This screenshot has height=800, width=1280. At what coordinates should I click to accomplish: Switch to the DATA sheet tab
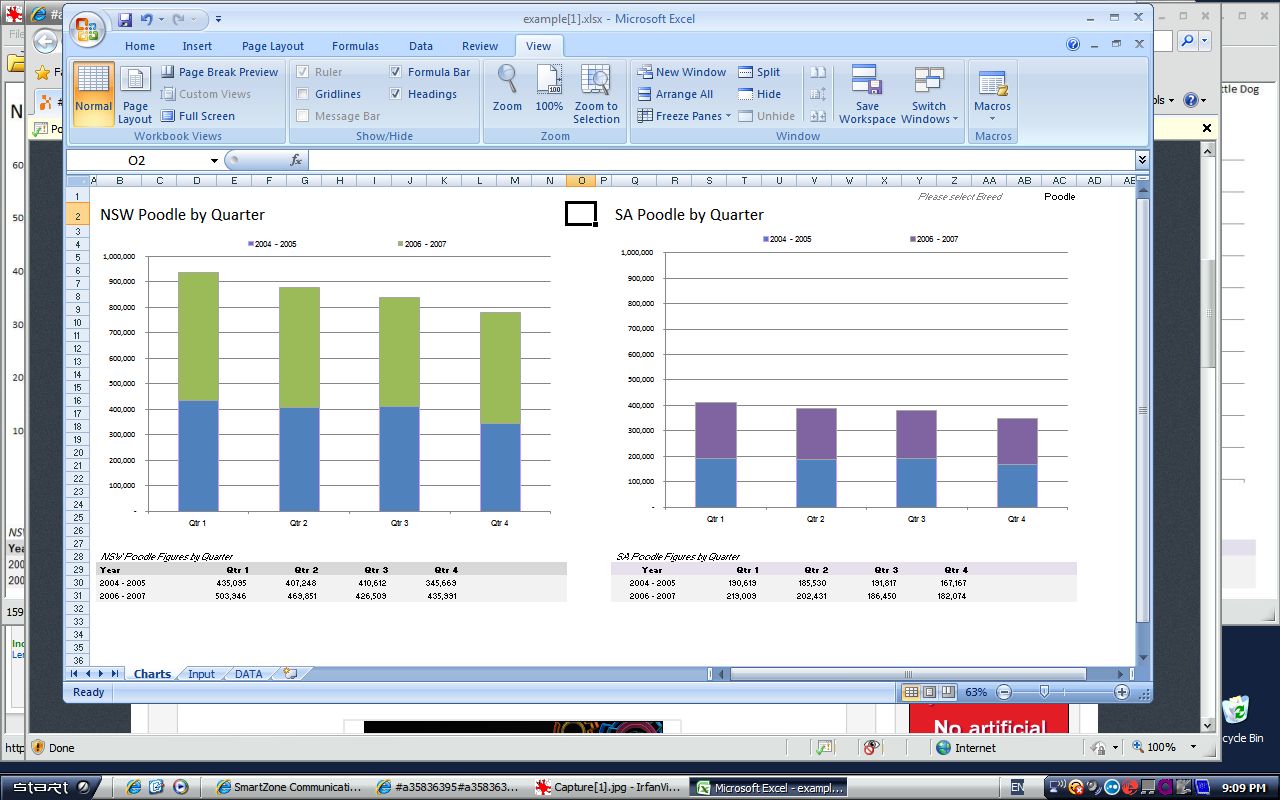[x=248, y=674]
